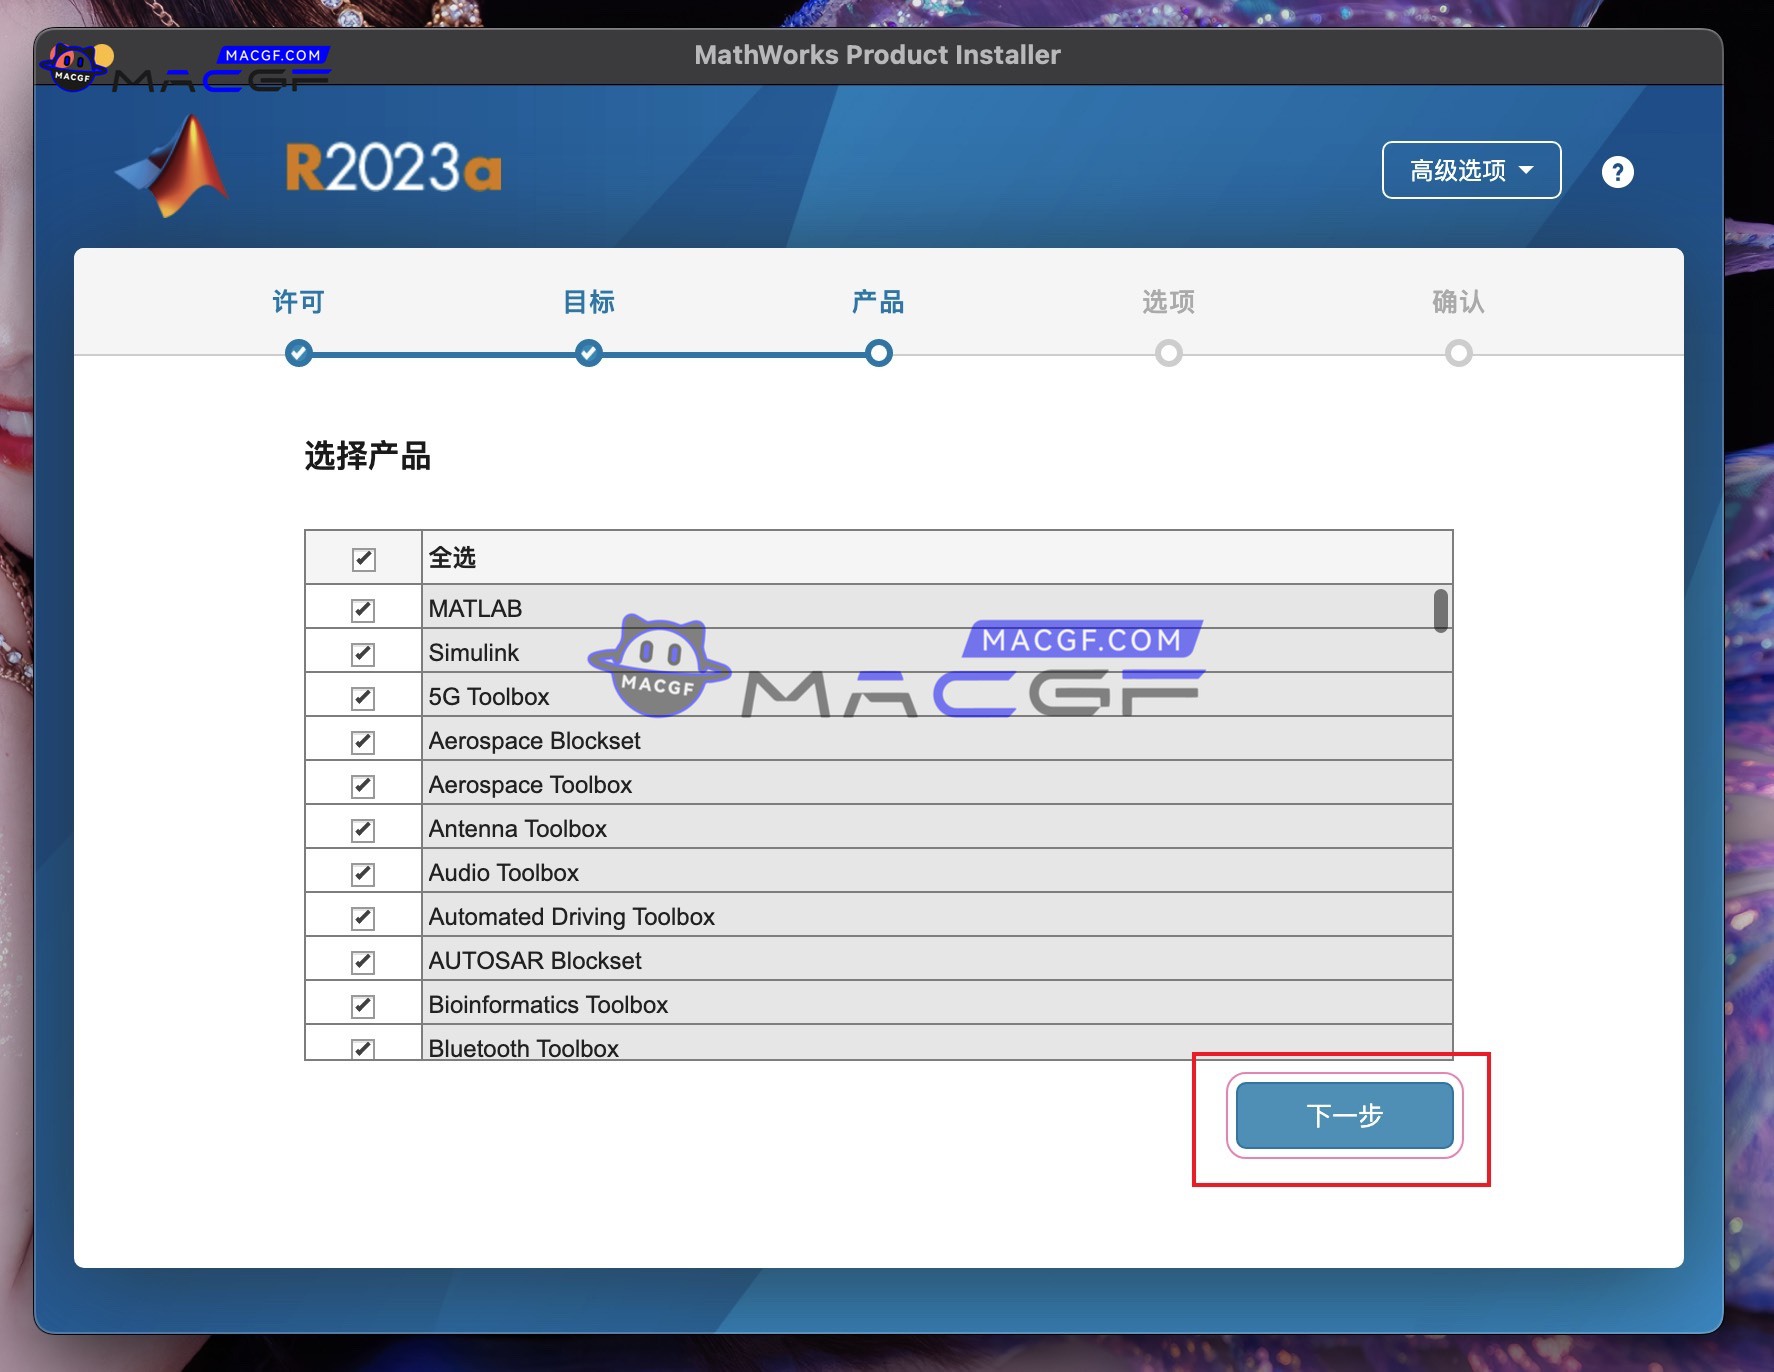
Task: Select the 许可 step label
Action: 298,301
